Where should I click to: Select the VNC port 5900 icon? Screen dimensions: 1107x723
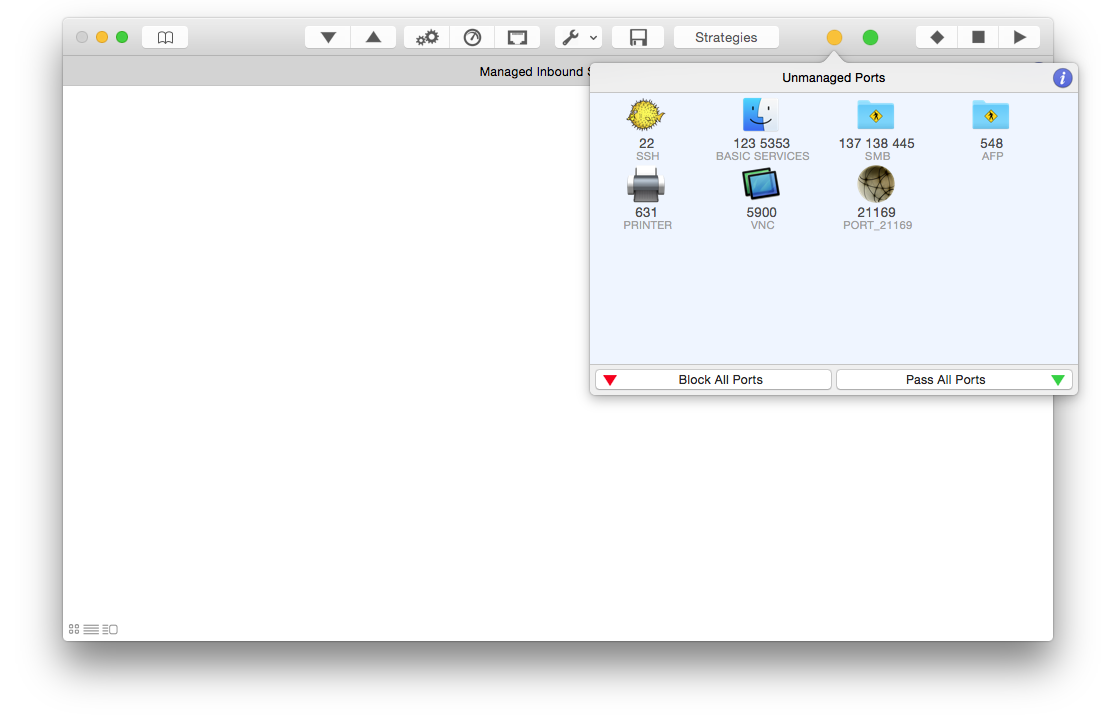tap(761, 184)
